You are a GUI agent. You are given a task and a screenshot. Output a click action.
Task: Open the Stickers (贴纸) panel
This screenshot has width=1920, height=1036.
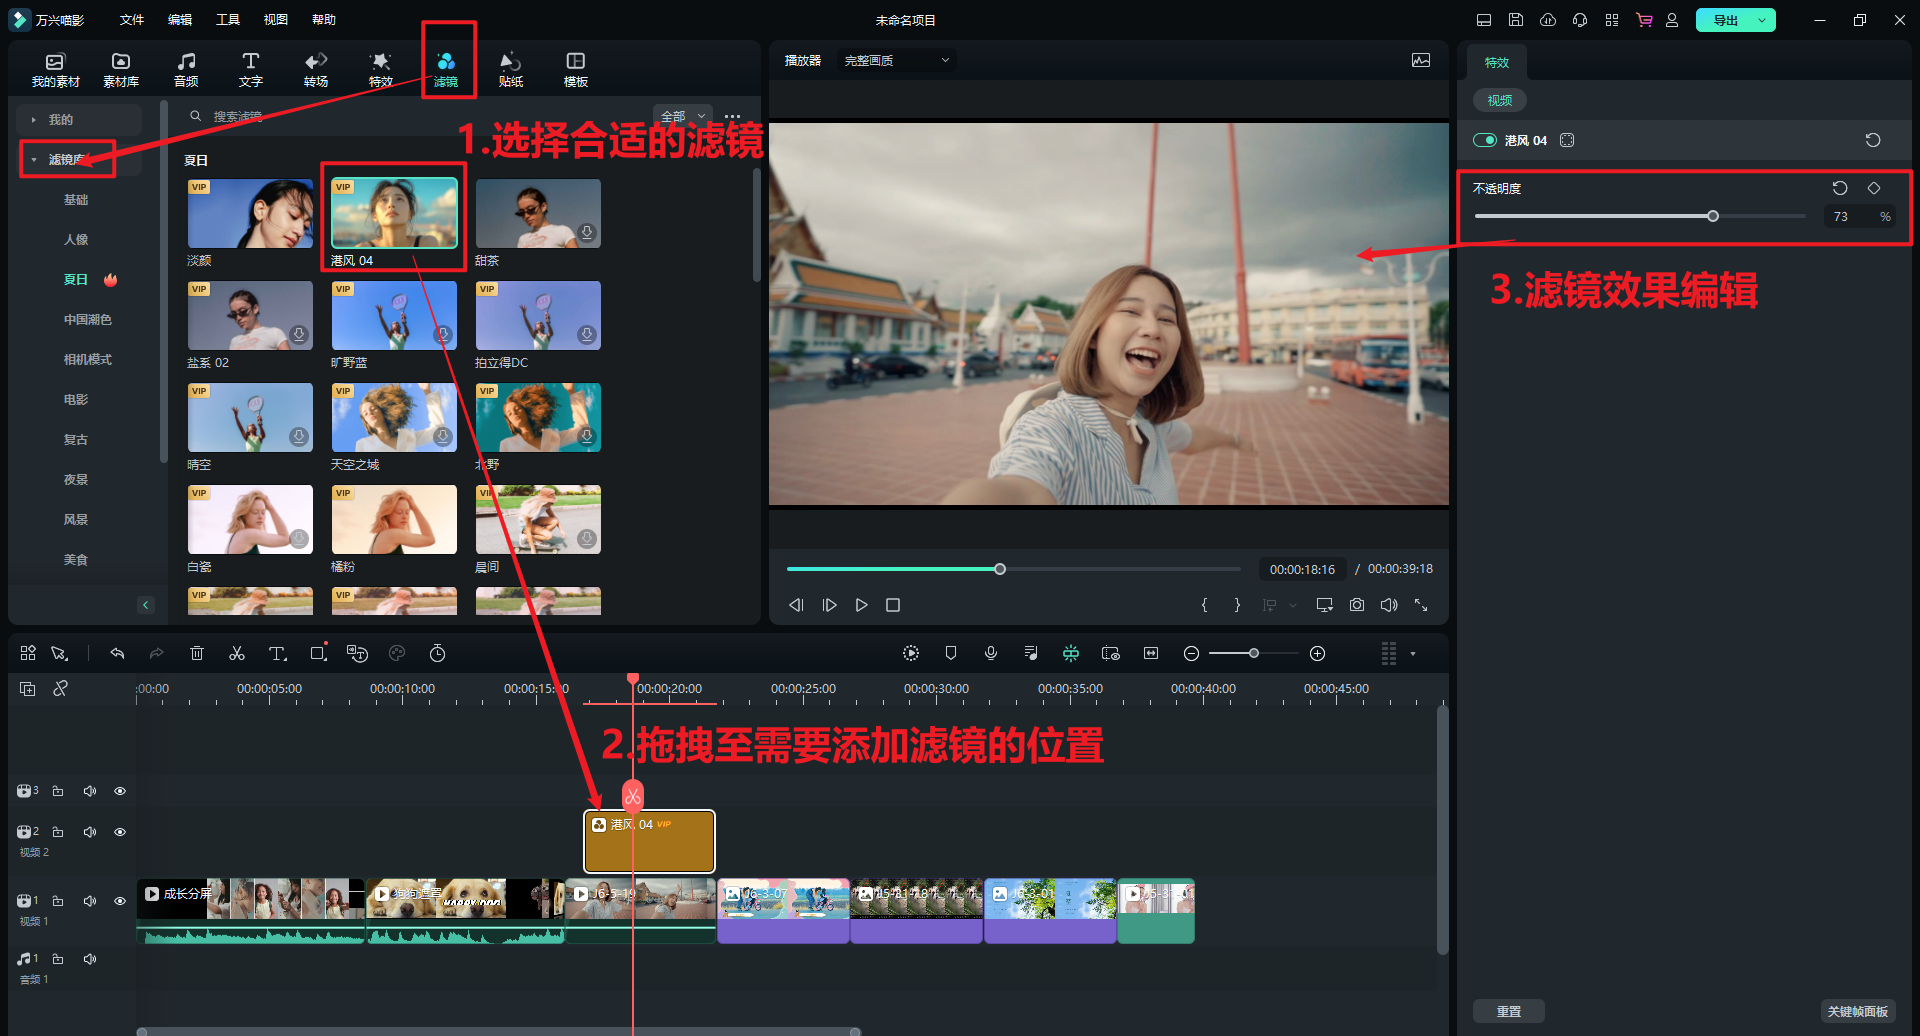510,69
